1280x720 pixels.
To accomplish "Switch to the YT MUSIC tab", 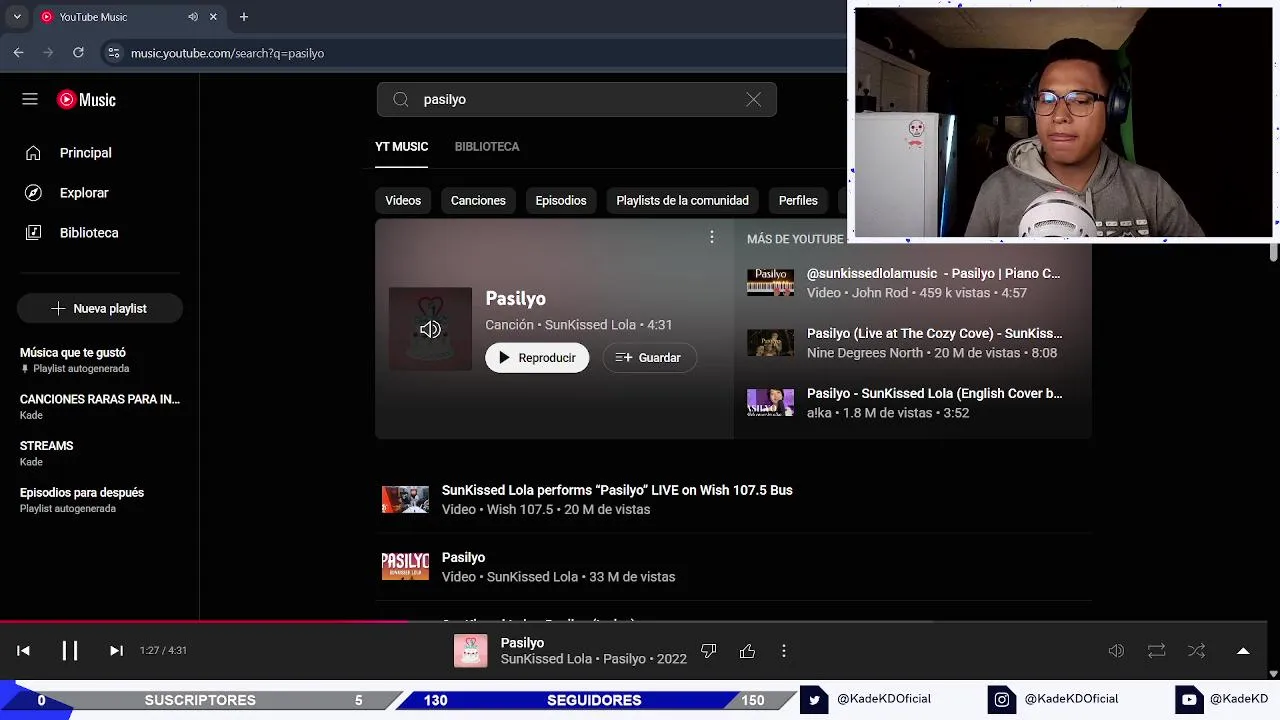I will click(x=401, y=146).
